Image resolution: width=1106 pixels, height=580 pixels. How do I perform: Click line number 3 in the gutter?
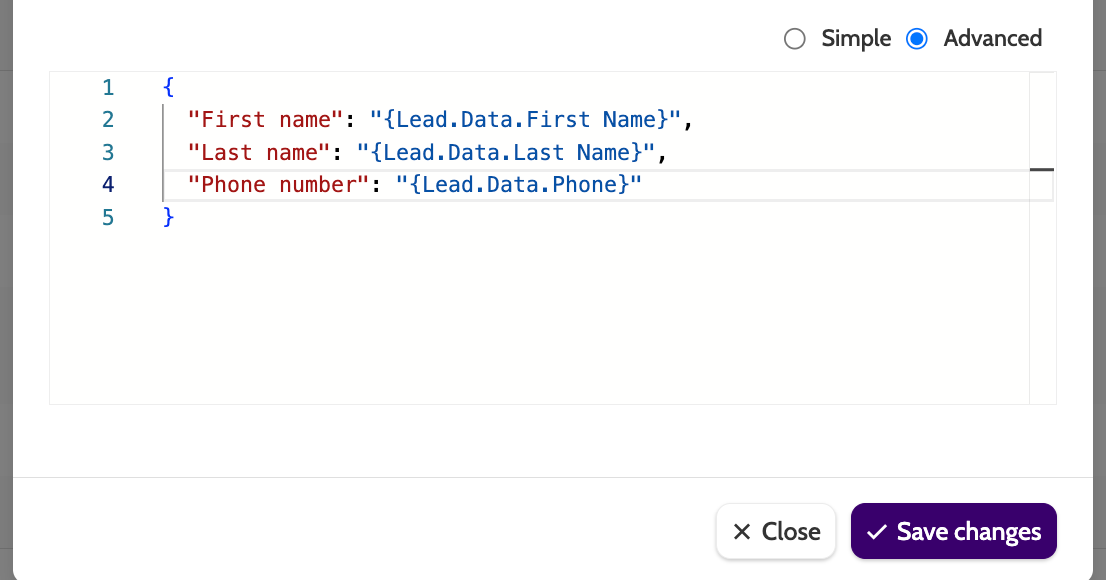pos(108,152)
